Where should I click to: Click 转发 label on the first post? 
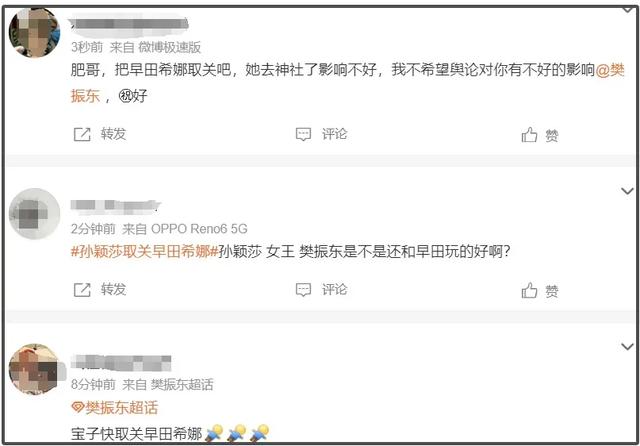(x=113, y=134)
